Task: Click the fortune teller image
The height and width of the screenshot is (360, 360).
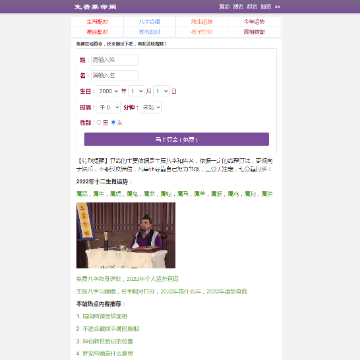Action: (x=126, y=235)
